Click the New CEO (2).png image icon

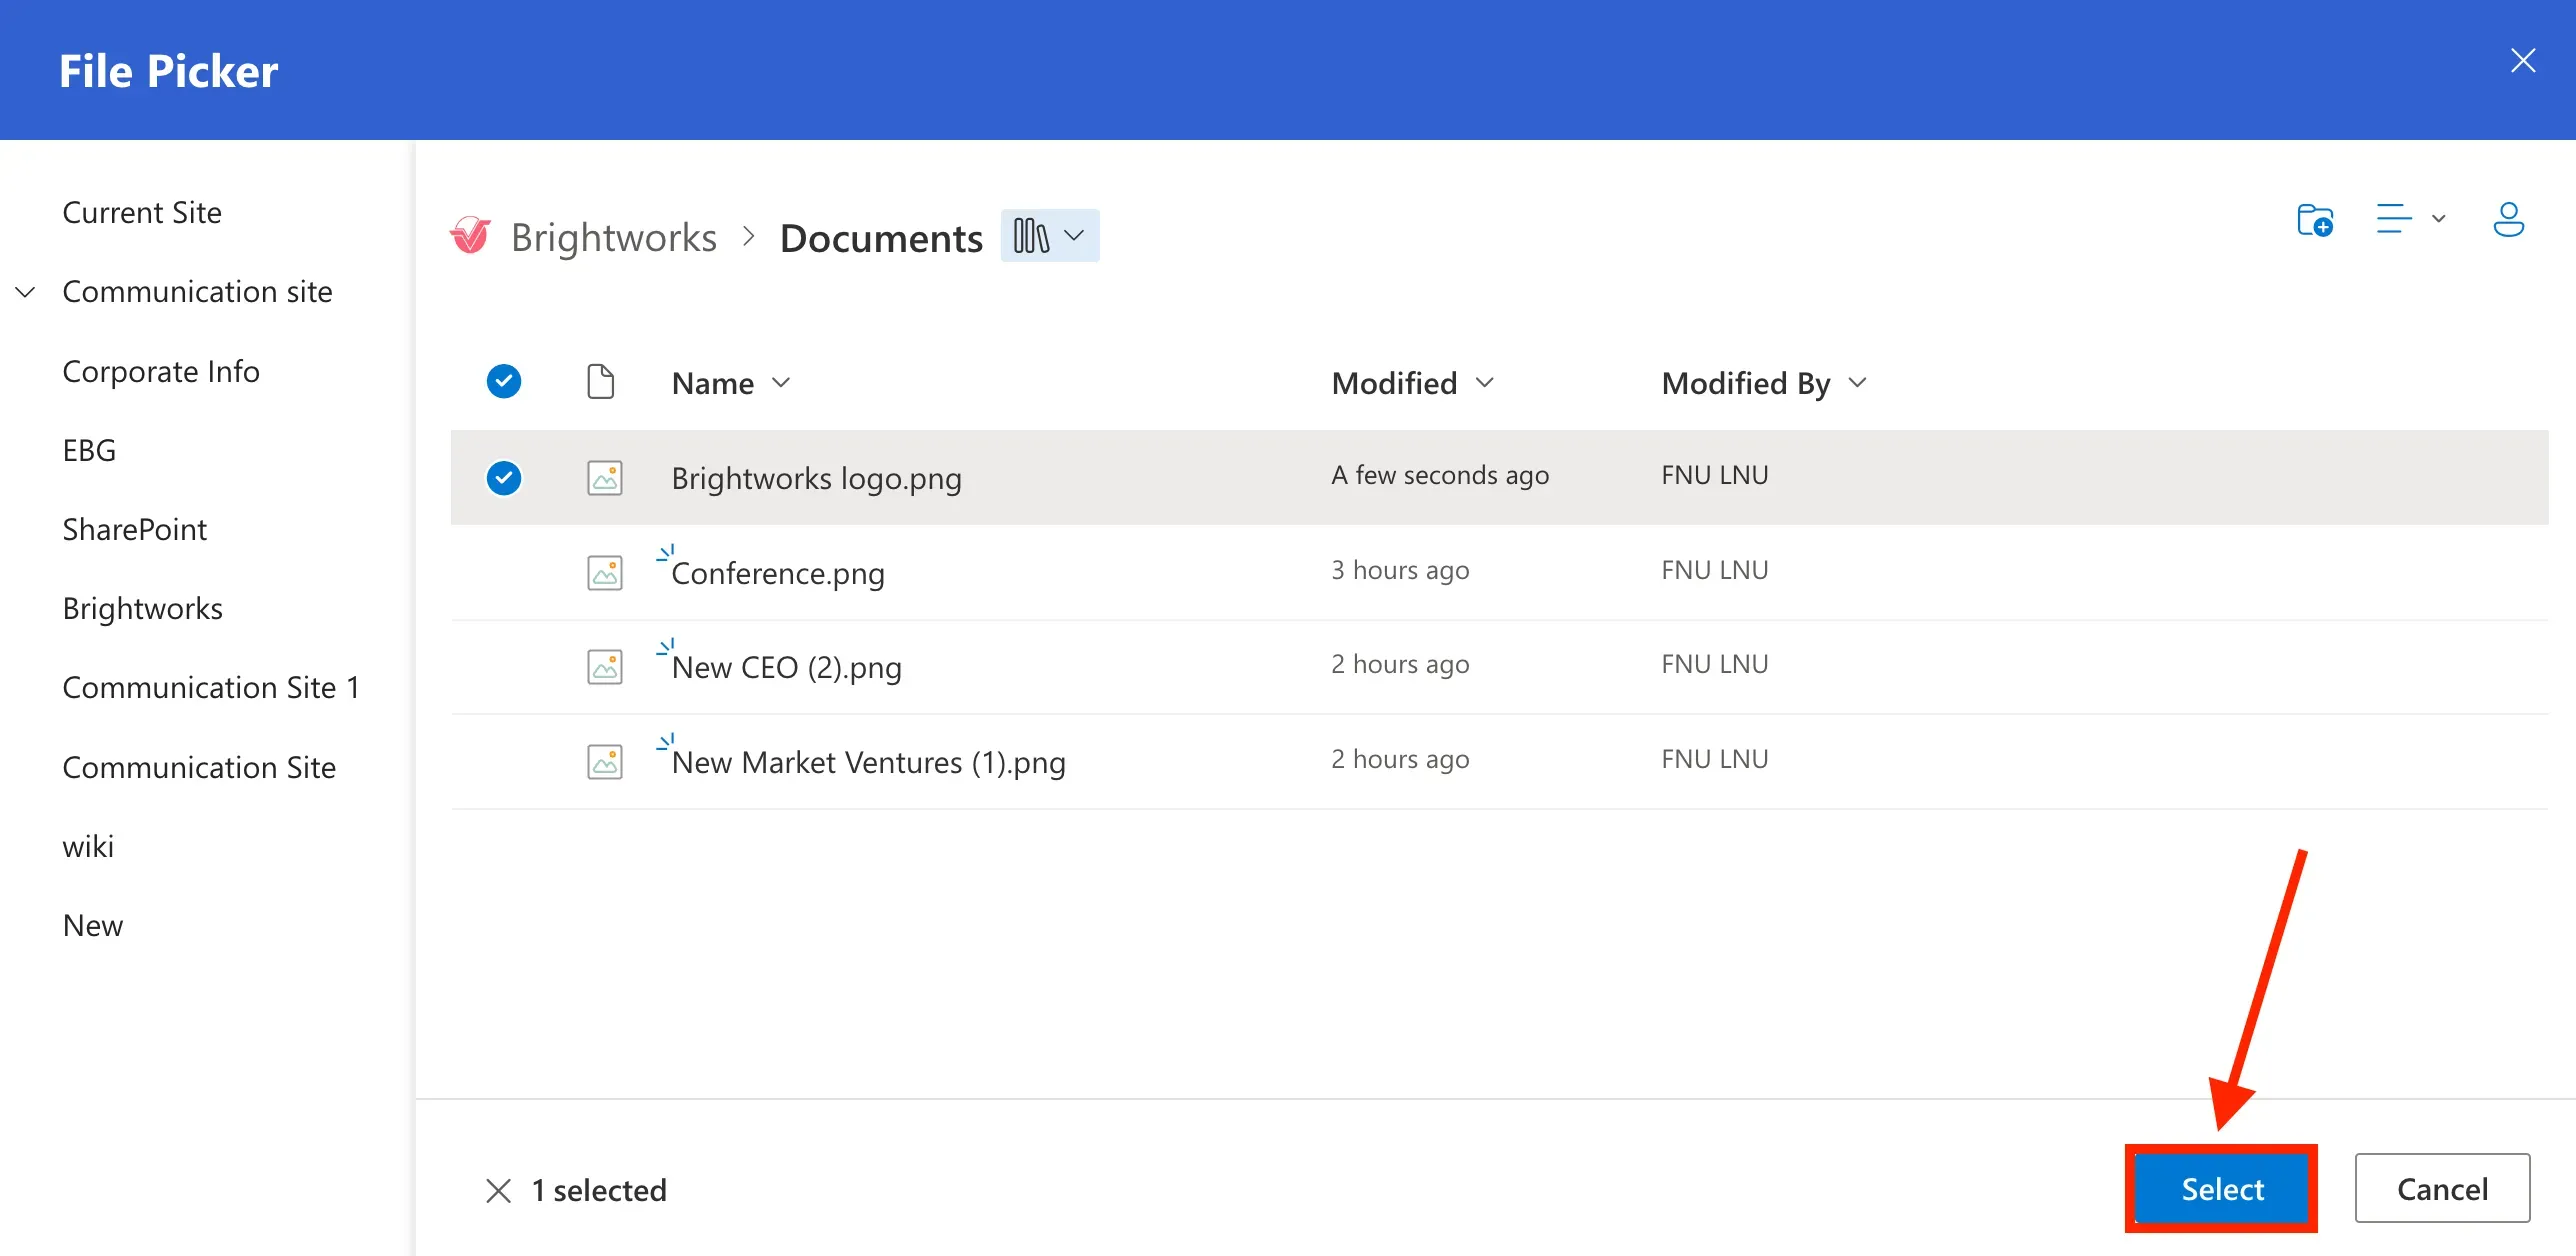(604, 667)
